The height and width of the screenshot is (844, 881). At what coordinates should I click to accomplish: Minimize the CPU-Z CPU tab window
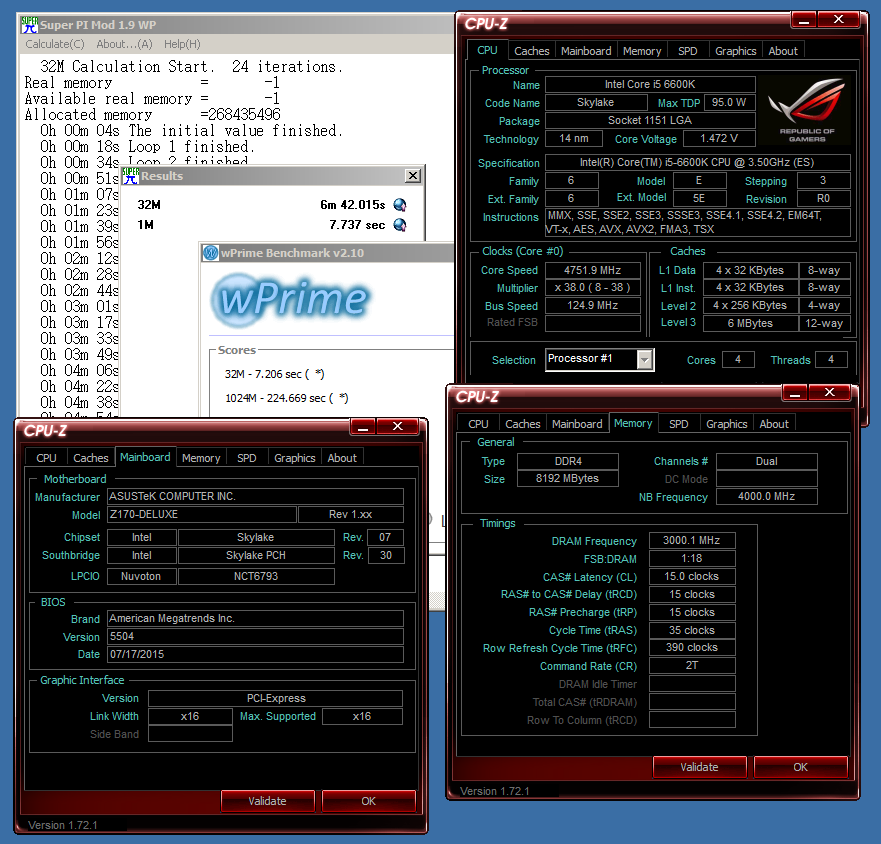[804, 20]
